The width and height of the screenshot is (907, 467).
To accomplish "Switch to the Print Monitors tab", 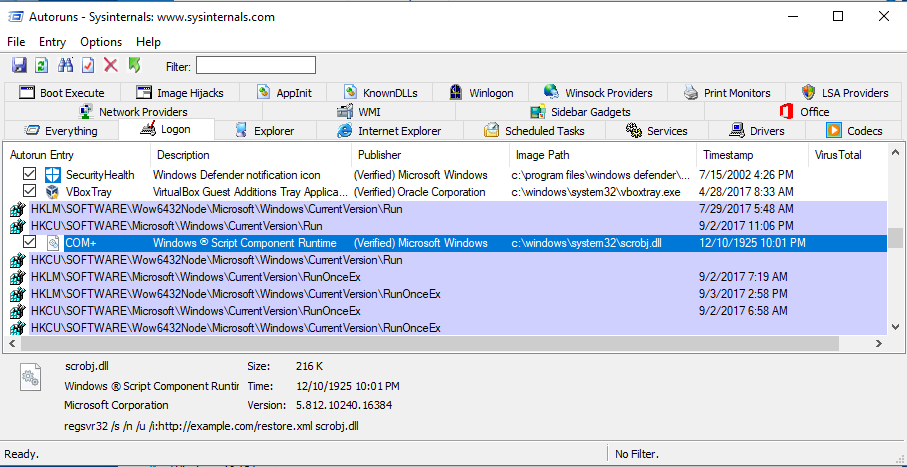I will point(727,93).
